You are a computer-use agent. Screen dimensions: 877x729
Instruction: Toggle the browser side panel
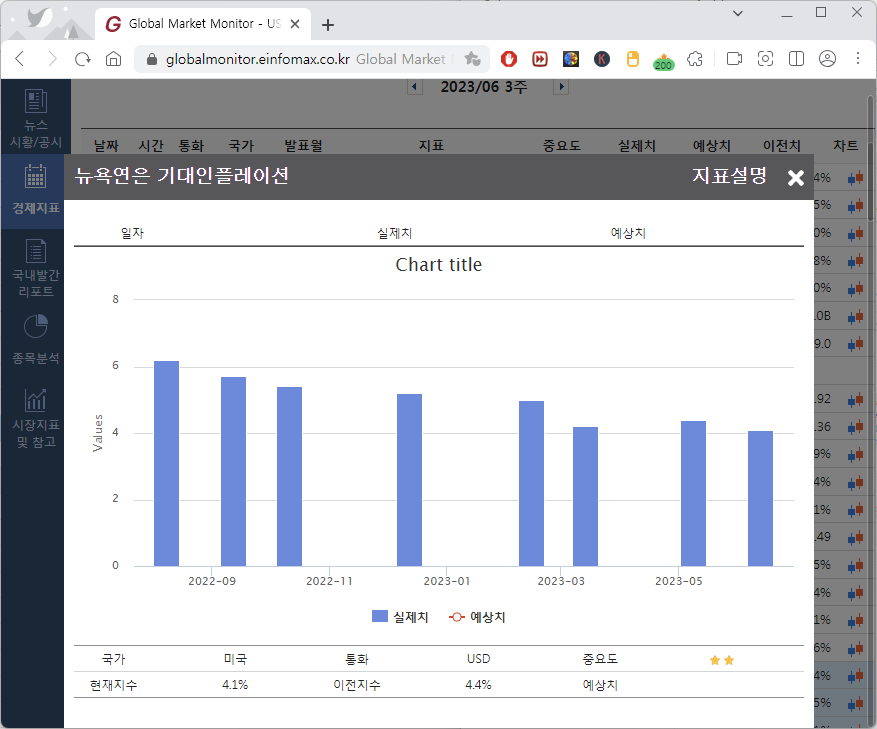796,59
